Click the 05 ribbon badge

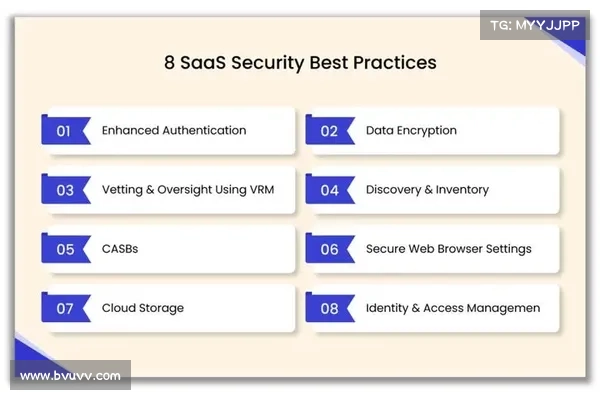[x=66, y=248]
